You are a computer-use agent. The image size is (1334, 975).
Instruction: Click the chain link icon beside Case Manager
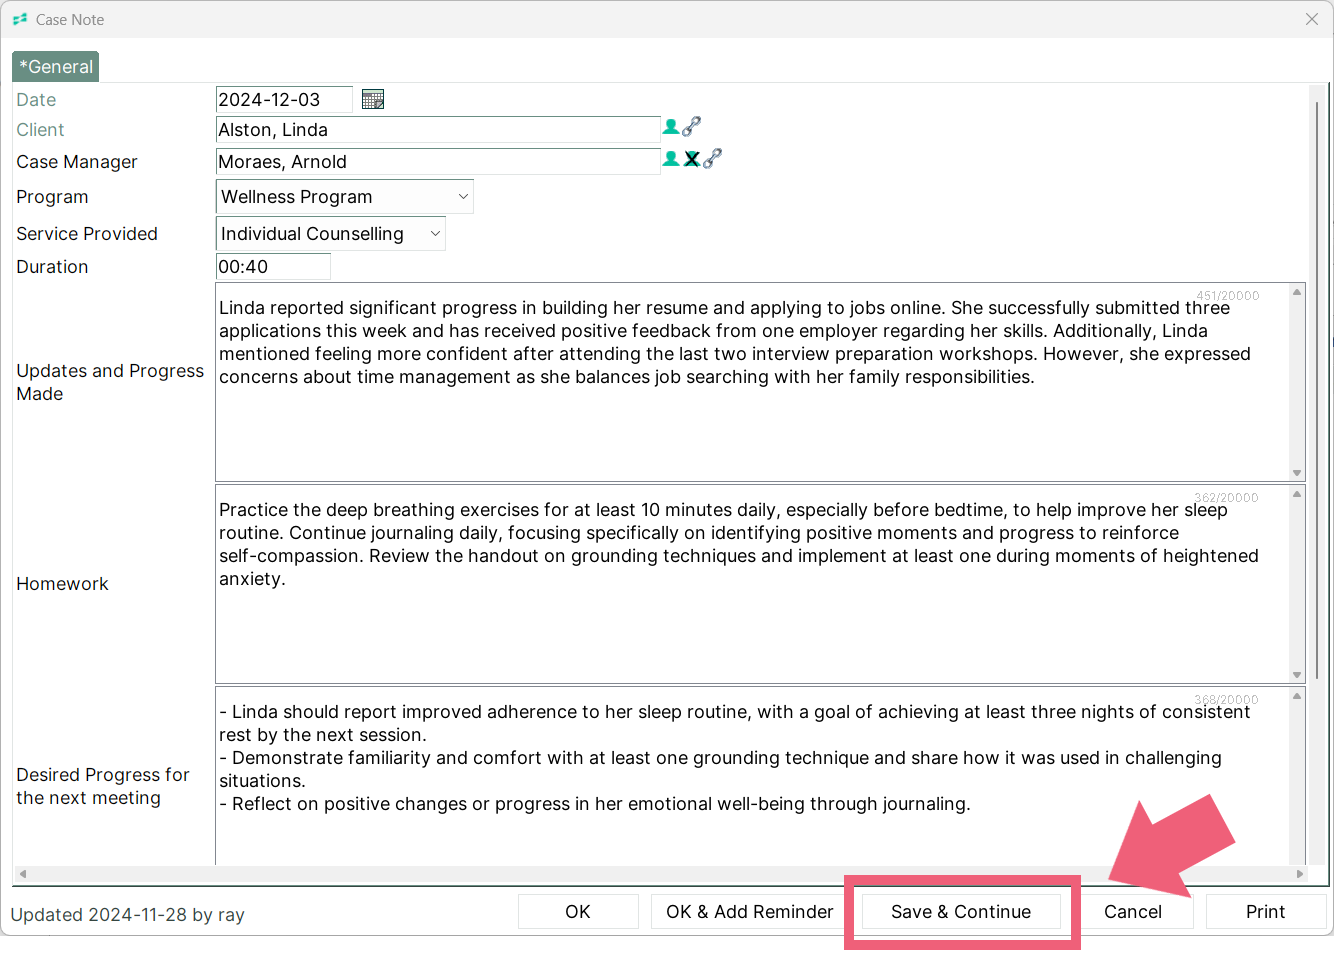click(712, 158)
